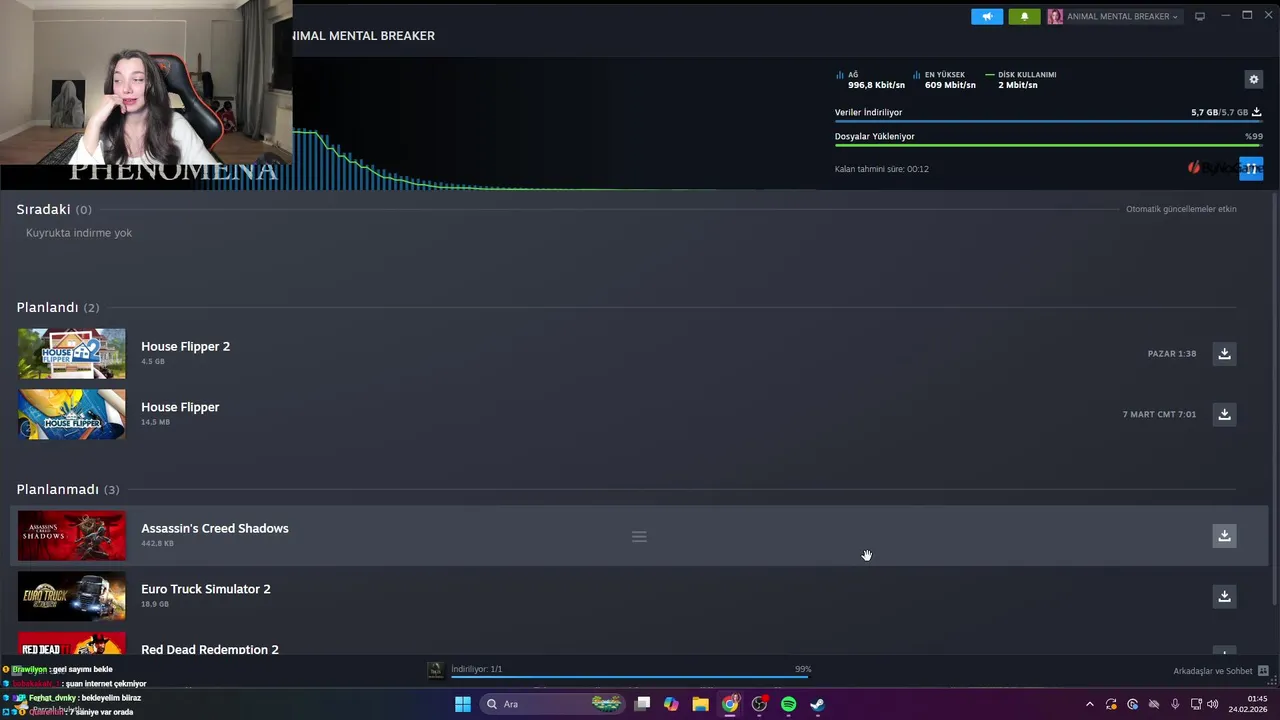The height and width of the screenshot is (720, 1280).
Task: Open clock and date 01:45 flyout
Action: point(1249,704)
